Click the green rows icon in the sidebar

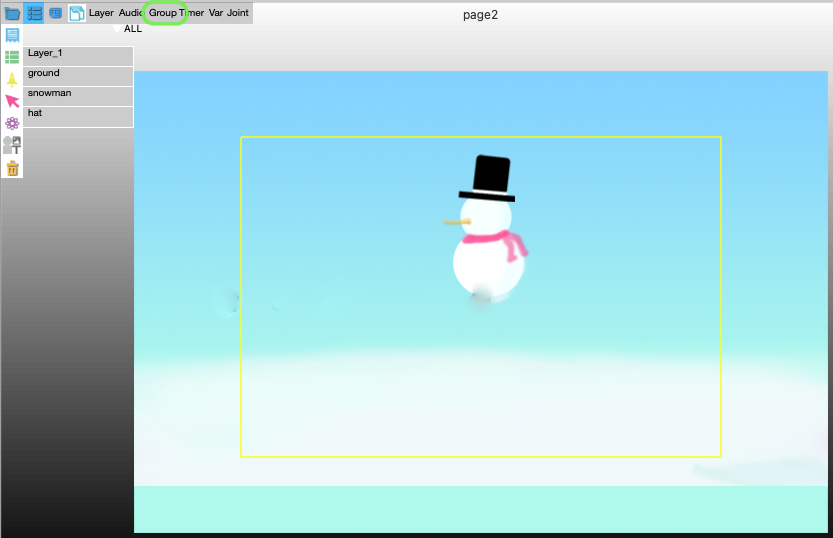click(x=12, y=57)
